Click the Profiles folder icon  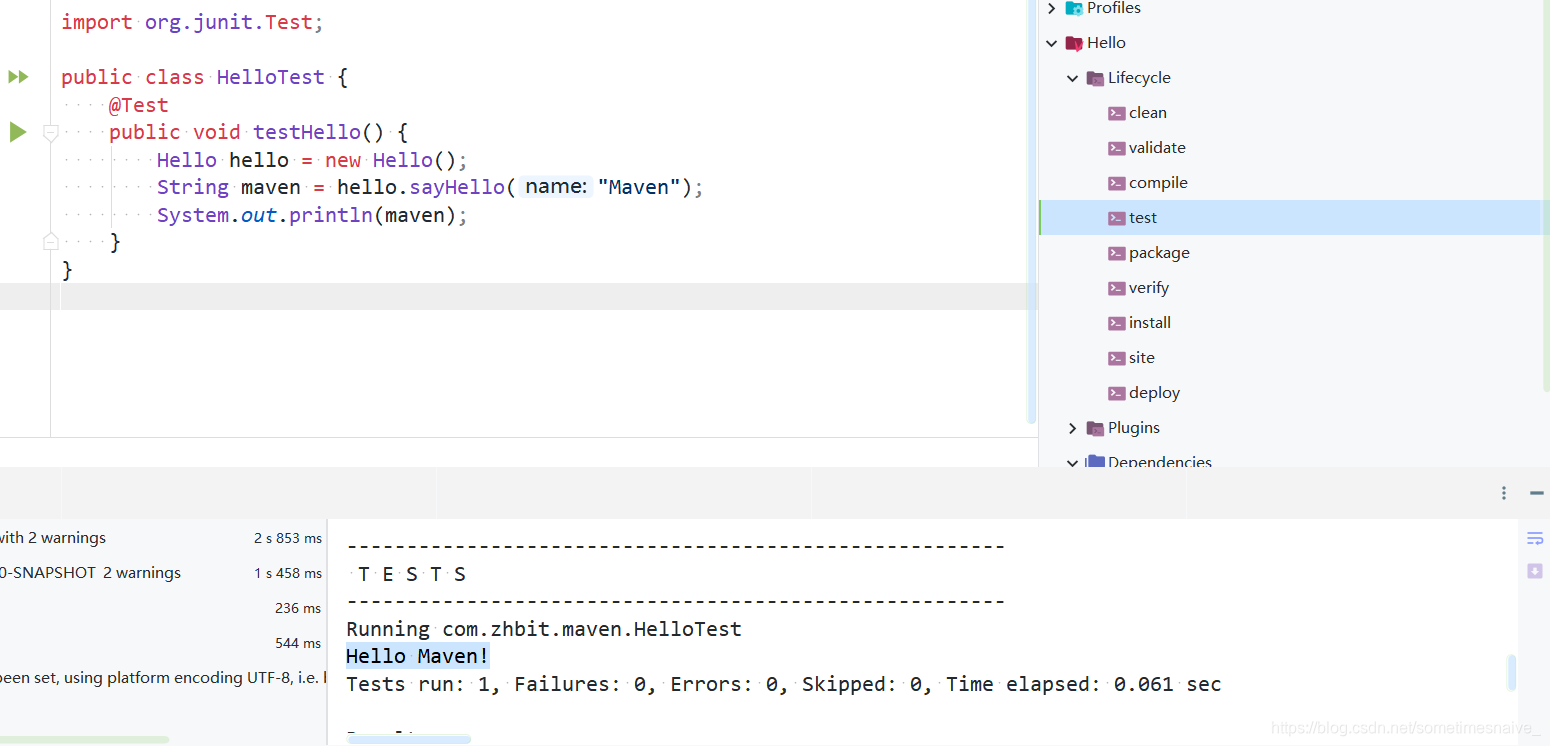pyautogui.click(x=1074, y=8)
